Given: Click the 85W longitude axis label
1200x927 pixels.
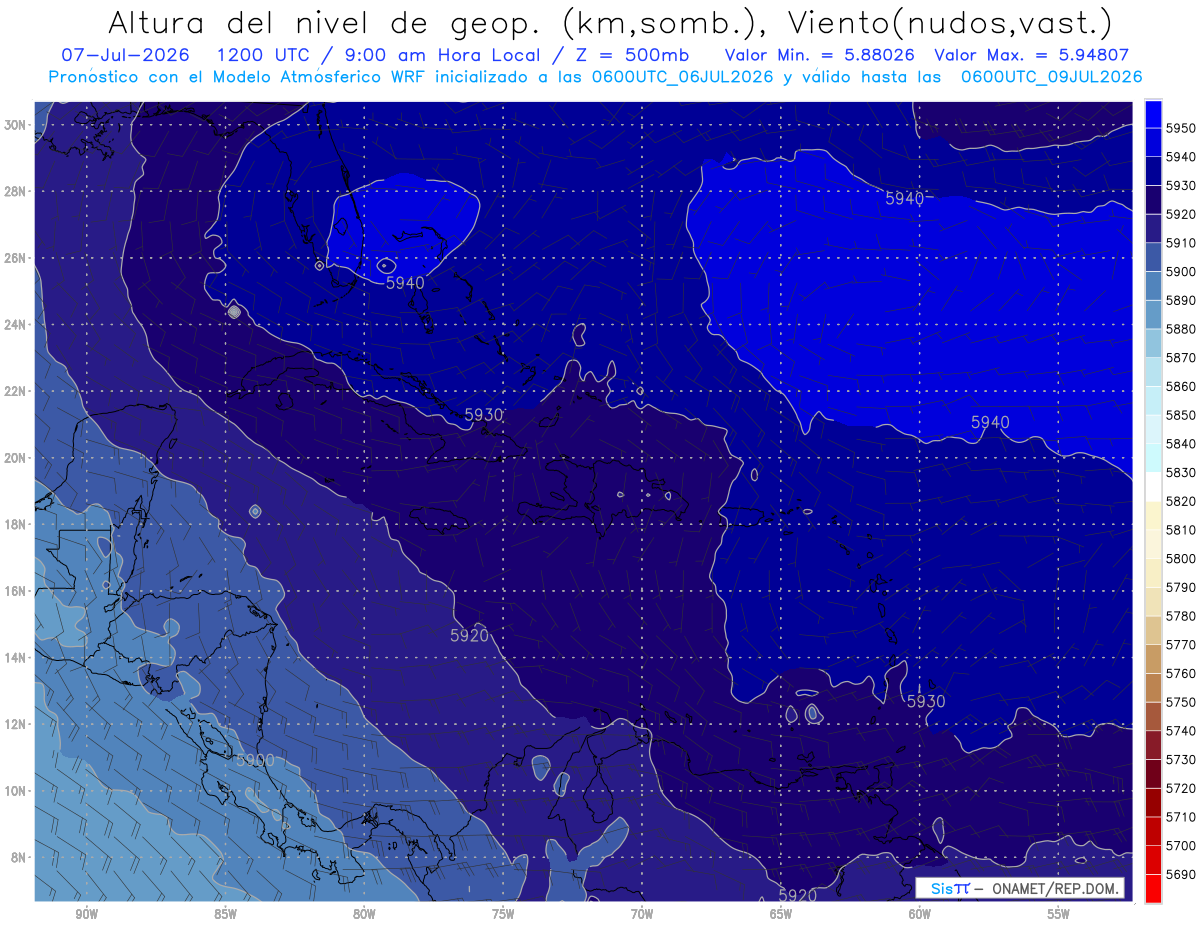Looking at the screenshot, I should point(225,914).
